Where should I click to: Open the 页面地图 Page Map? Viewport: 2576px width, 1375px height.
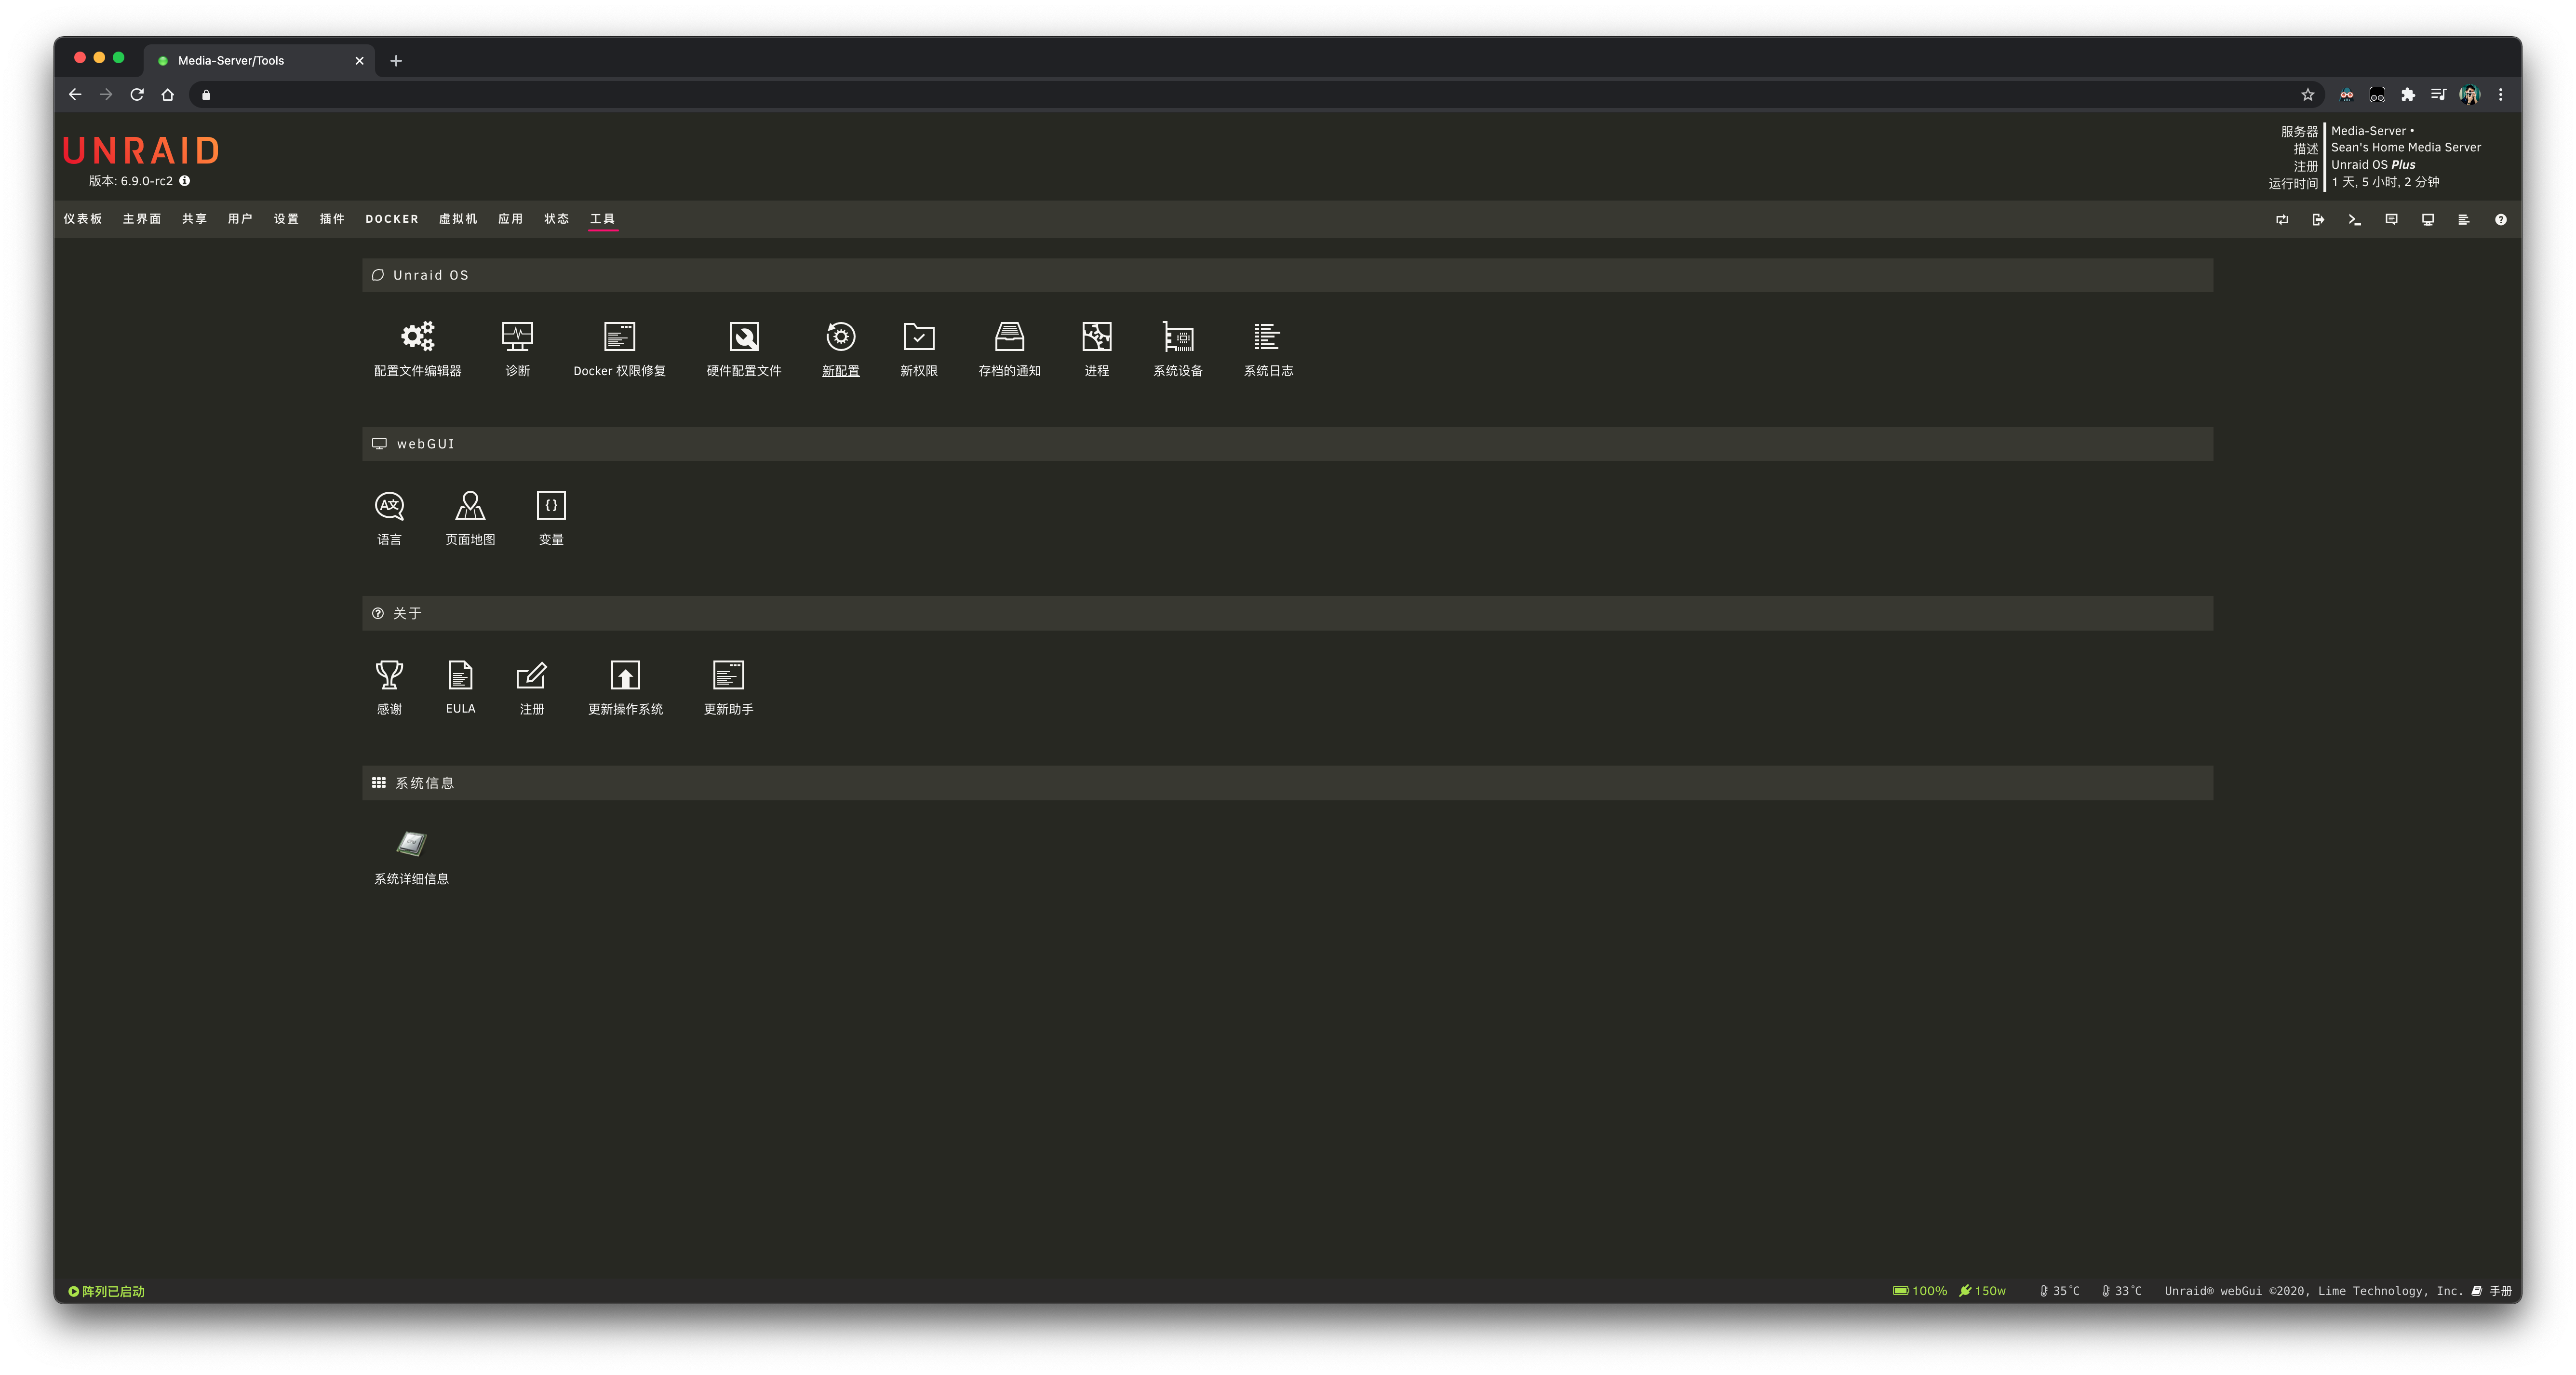[470, 506]
